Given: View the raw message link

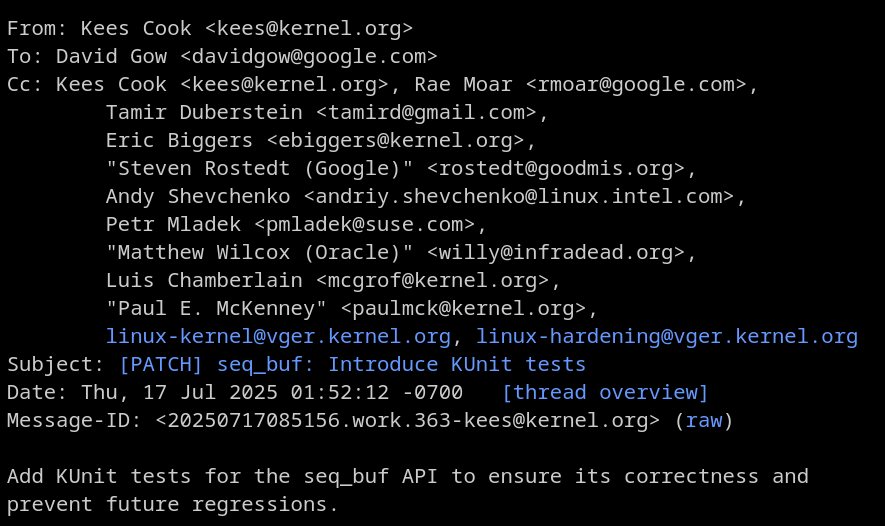Looking at the screenshot, I should click(x=704, y=421).
